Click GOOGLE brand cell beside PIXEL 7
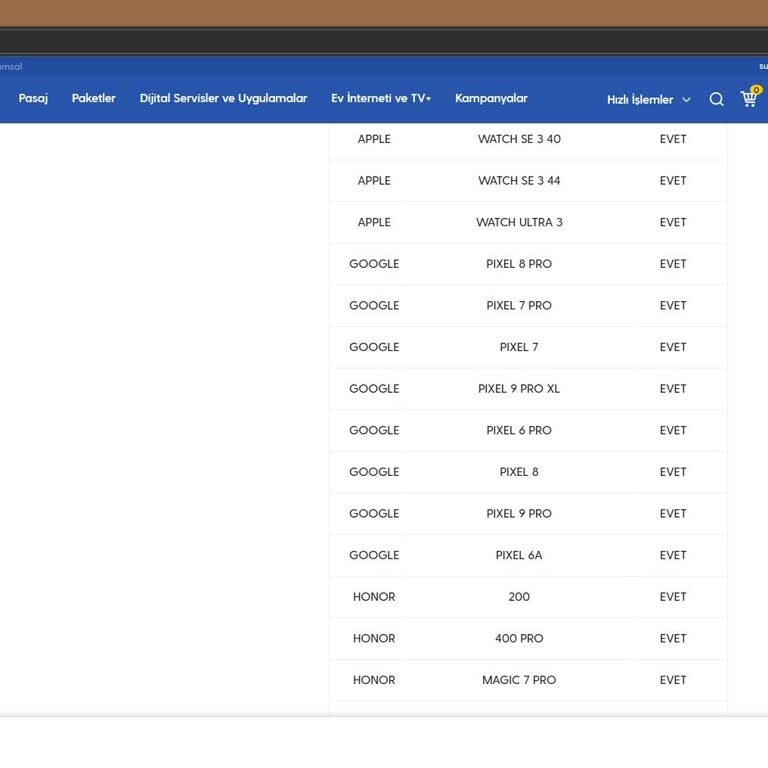768x768 pixels. 374,347
